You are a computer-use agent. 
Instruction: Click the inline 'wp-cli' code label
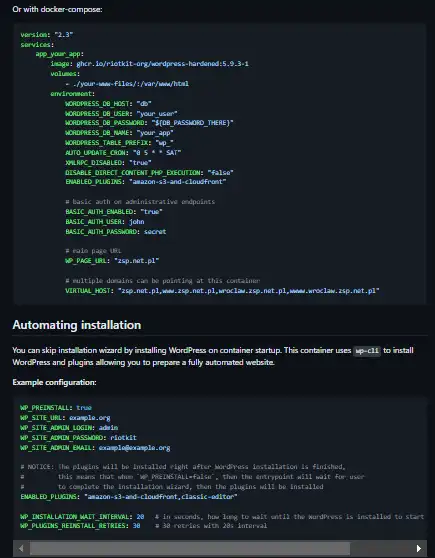367,351
